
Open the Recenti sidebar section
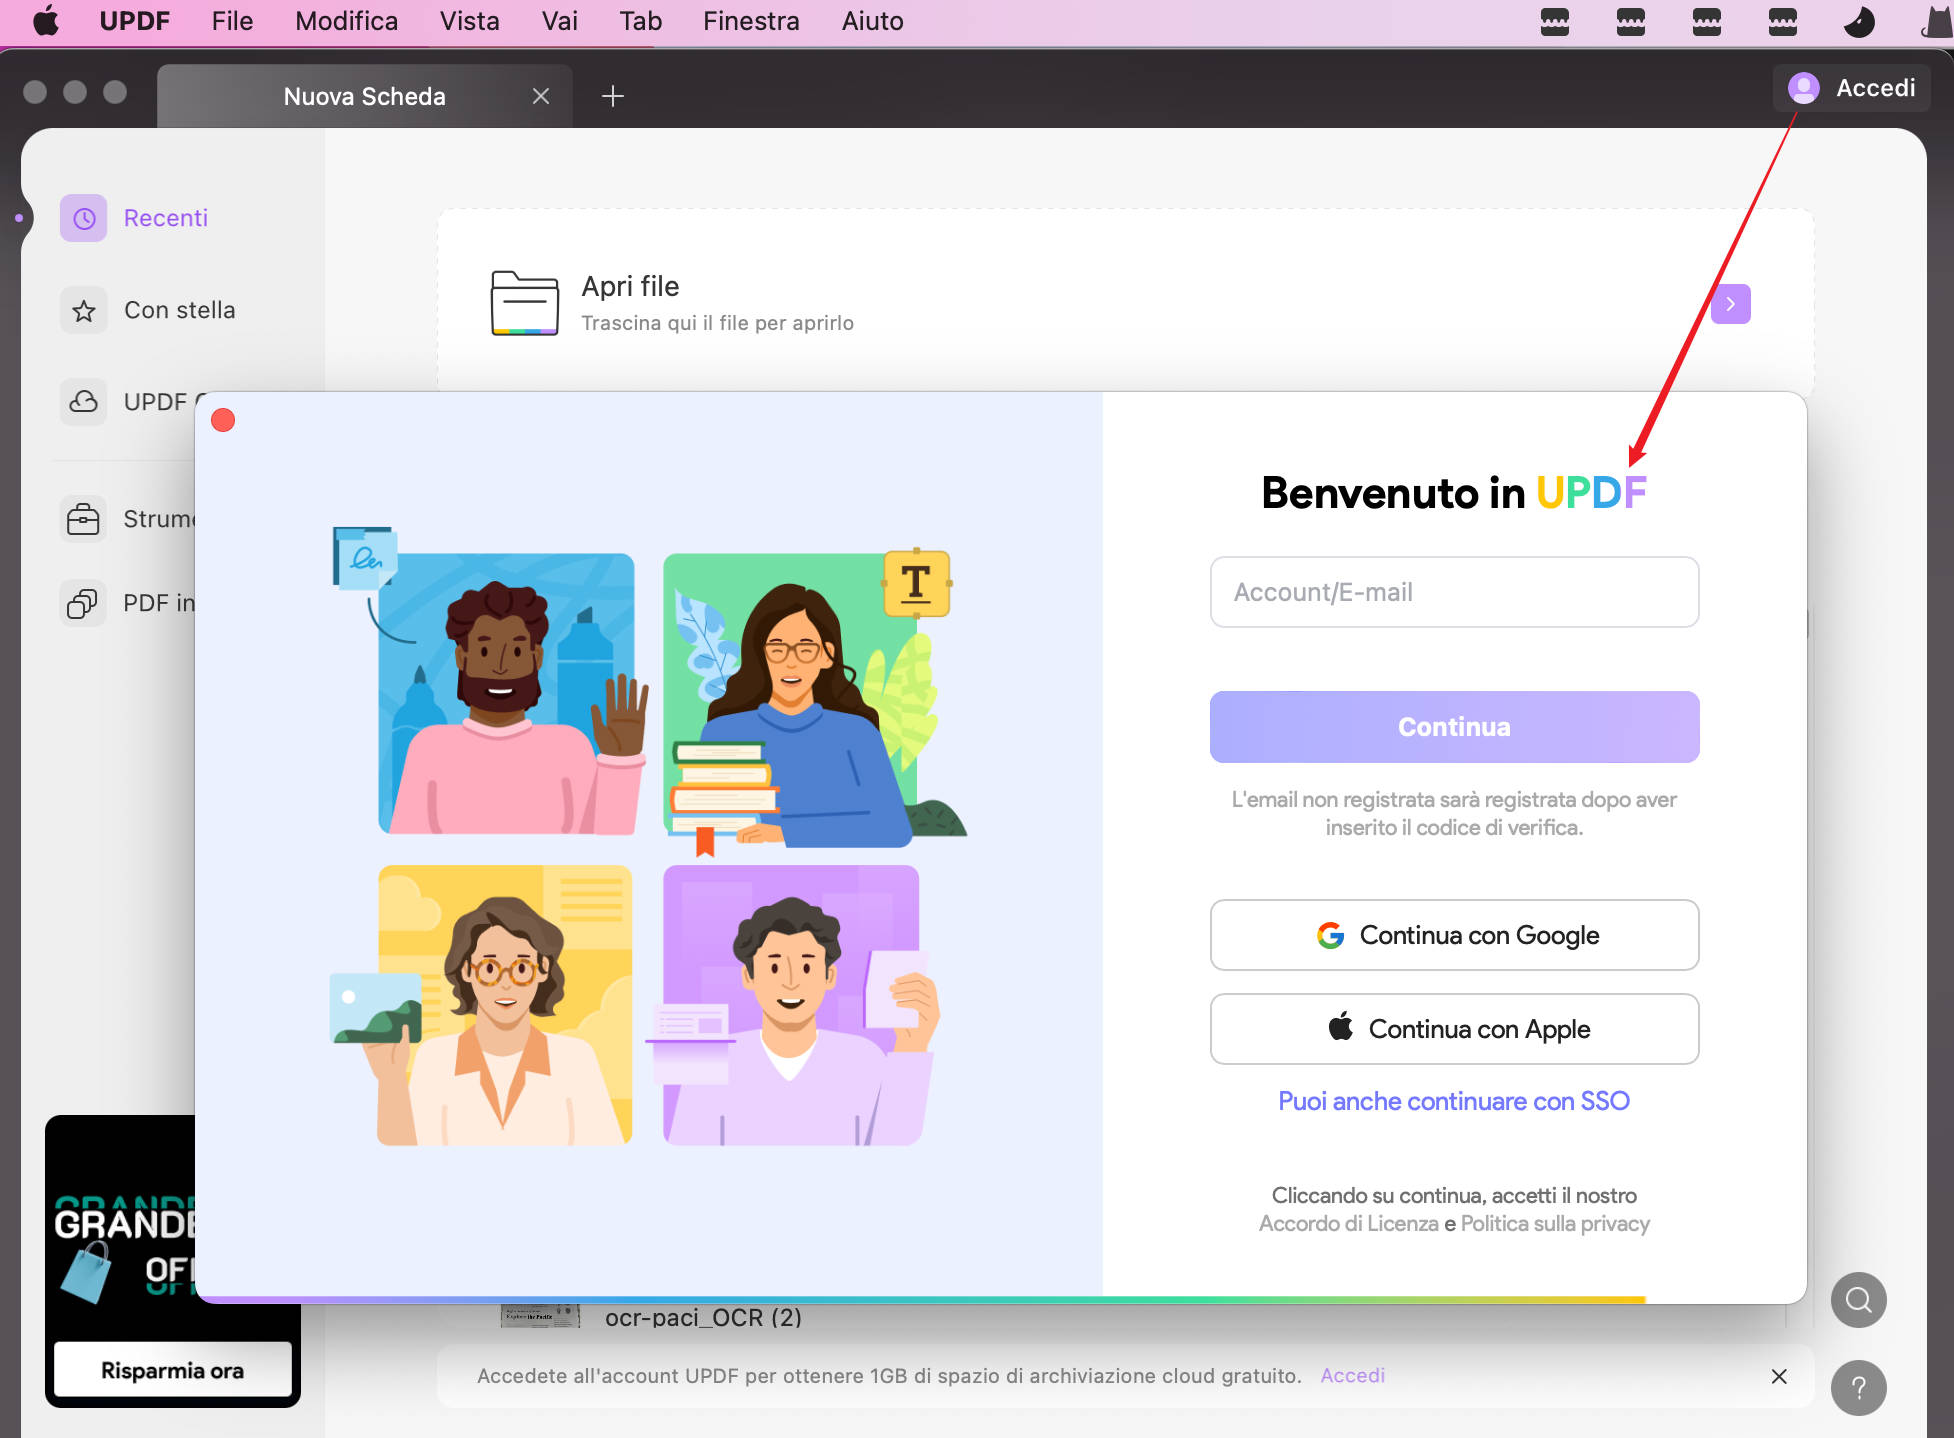point(135,218)
